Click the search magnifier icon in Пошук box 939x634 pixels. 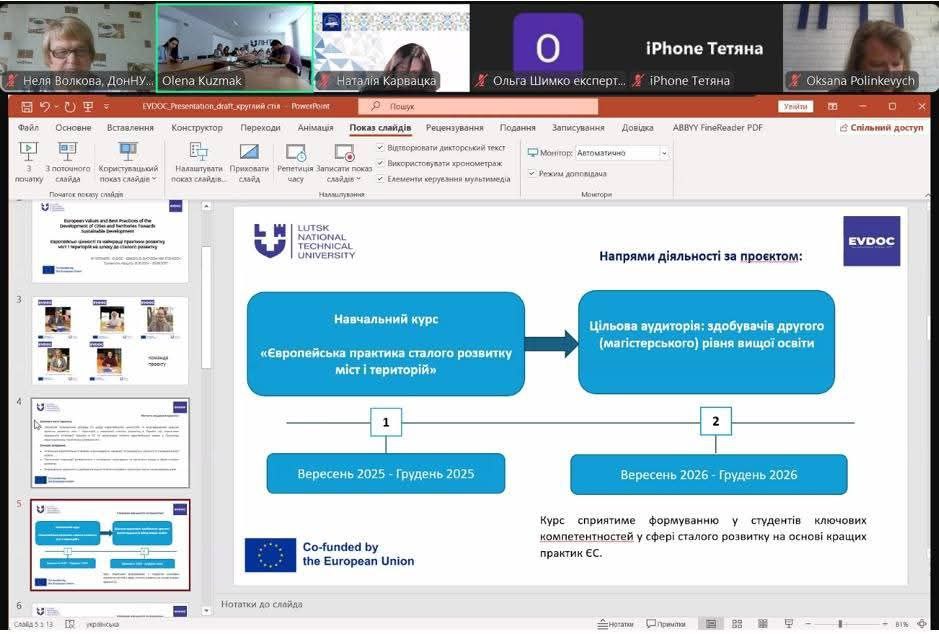(376, 106)
